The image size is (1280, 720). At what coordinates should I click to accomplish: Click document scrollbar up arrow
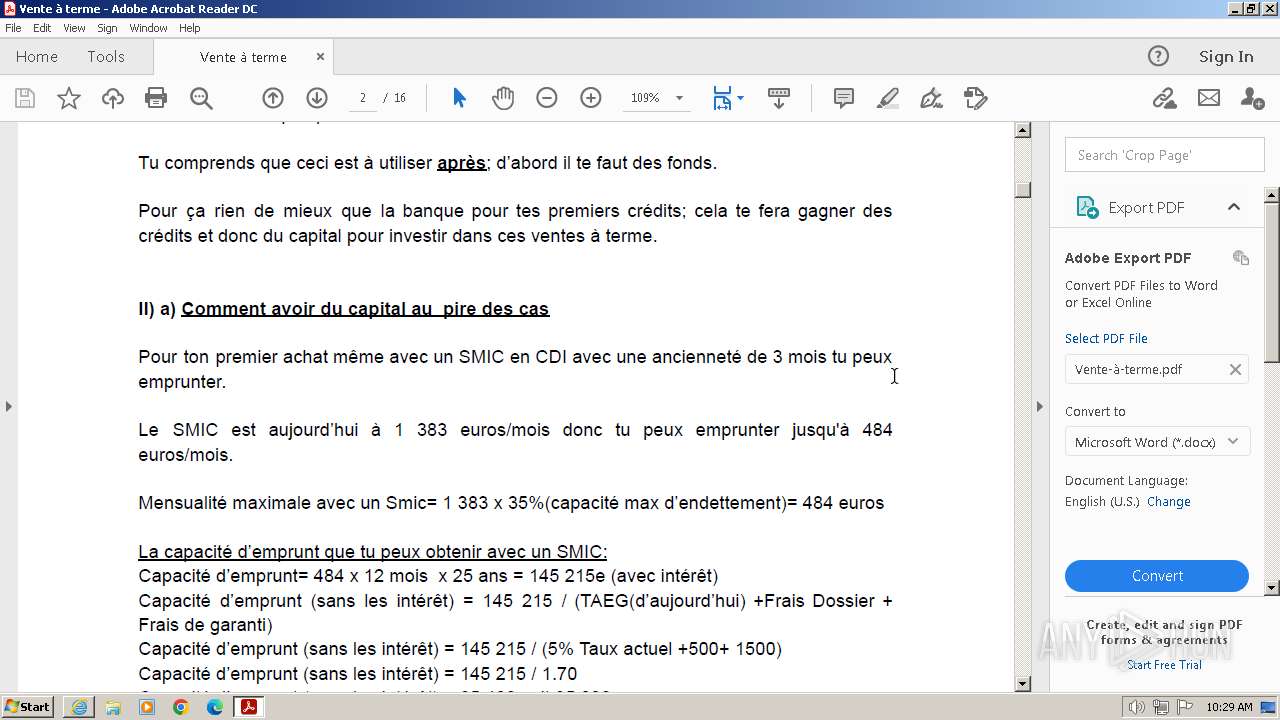tap(1023, 130)
